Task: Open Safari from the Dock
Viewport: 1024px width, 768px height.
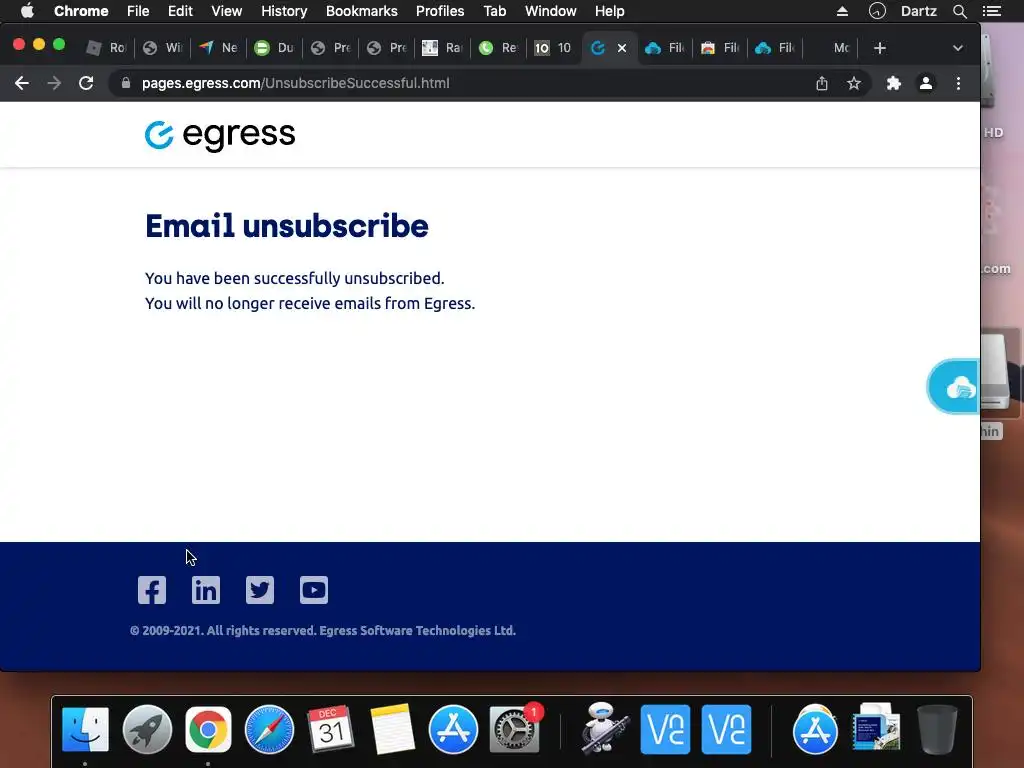Action: pos(269,729)
